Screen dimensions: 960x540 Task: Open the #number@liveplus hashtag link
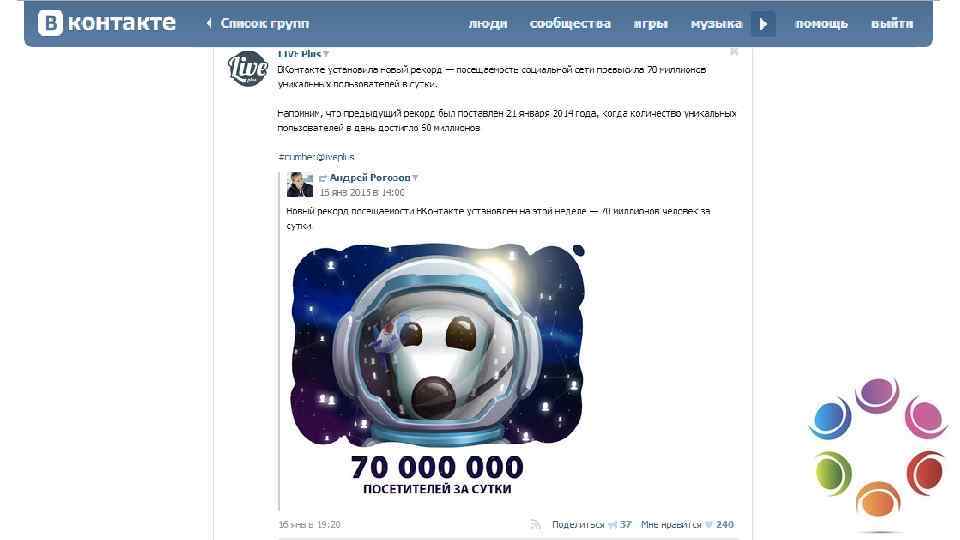pyautogui.click(x=316, y=157)
